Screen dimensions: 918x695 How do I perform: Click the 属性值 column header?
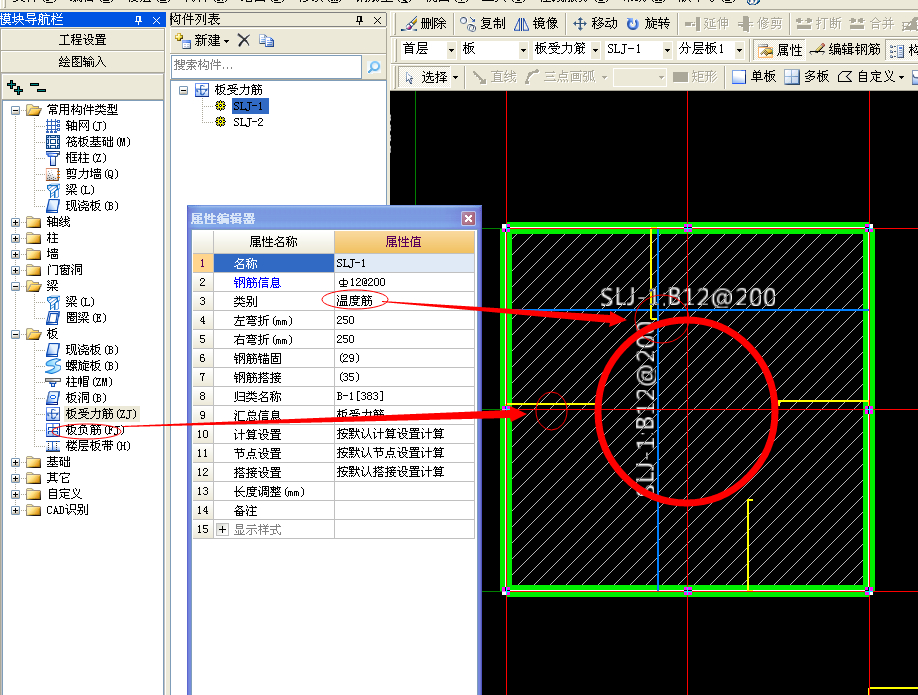(405, 242)
